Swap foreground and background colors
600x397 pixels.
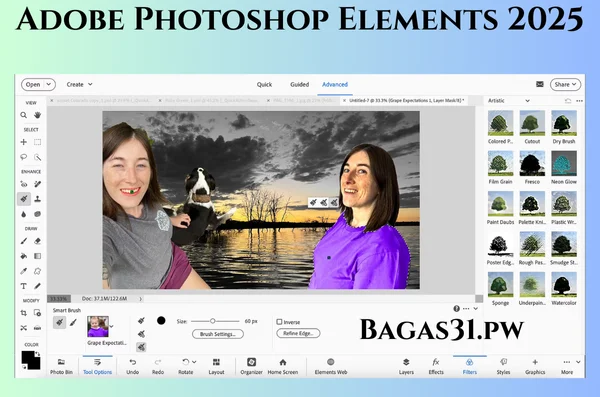pos(37,355)
